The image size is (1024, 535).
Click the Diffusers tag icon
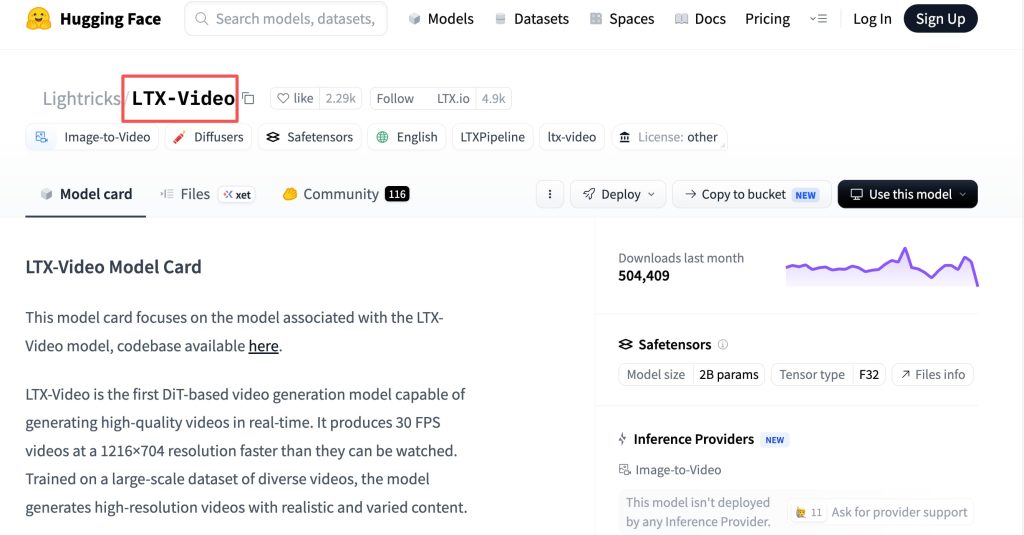tap(179, 137)
